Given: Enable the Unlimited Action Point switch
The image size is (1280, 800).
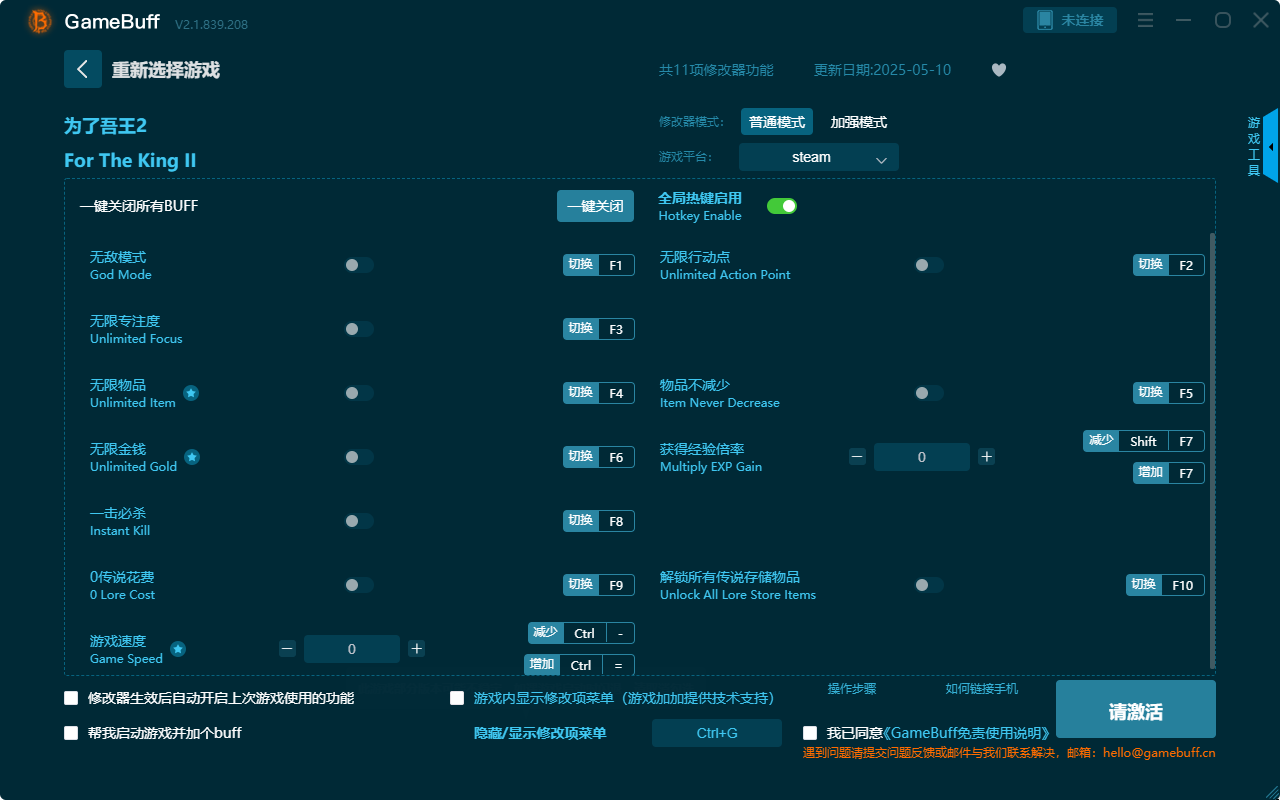Looking at the screenshot, I should pyautogui.click(x=928, y=265).
